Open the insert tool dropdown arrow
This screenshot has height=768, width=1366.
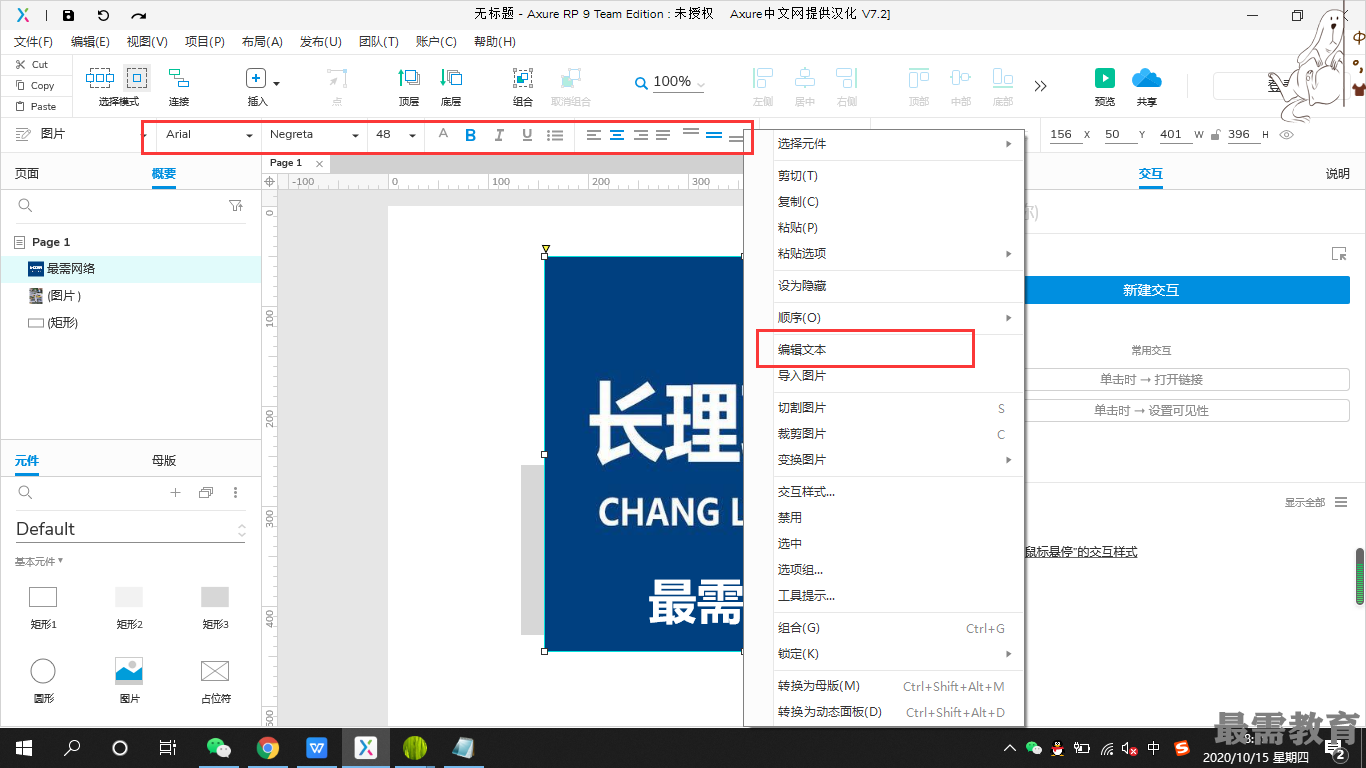pos(277,84)
